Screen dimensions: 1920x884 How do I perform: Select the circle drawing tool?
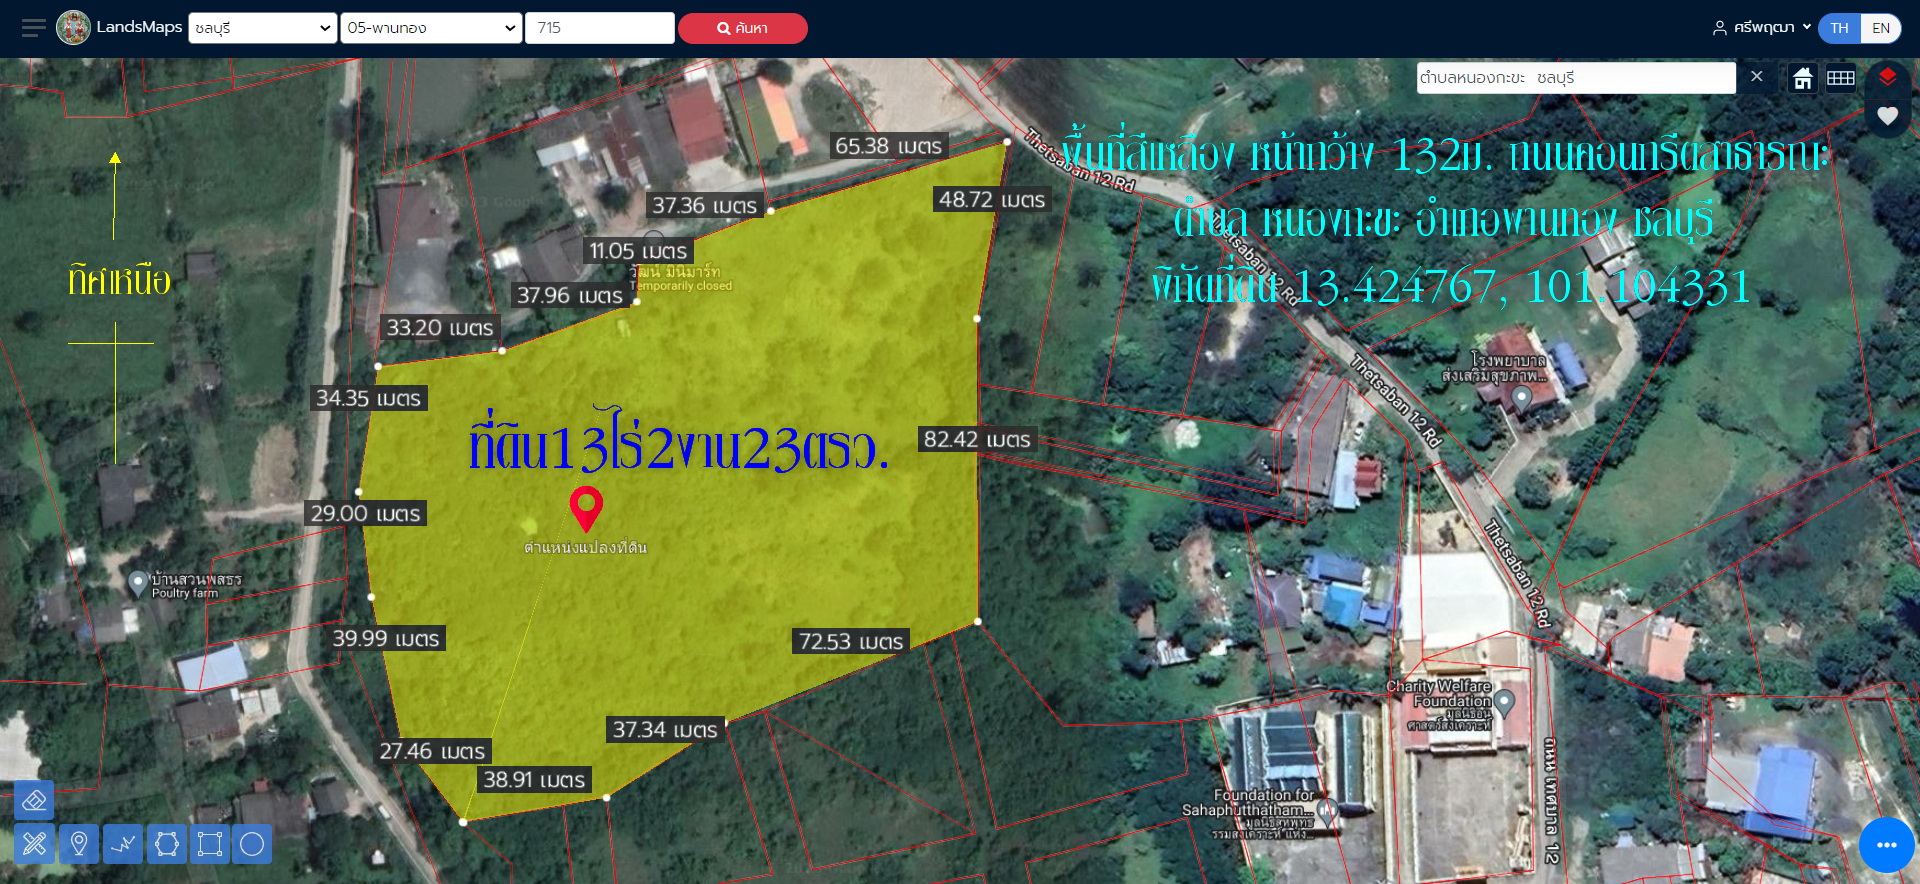point(252,844)
